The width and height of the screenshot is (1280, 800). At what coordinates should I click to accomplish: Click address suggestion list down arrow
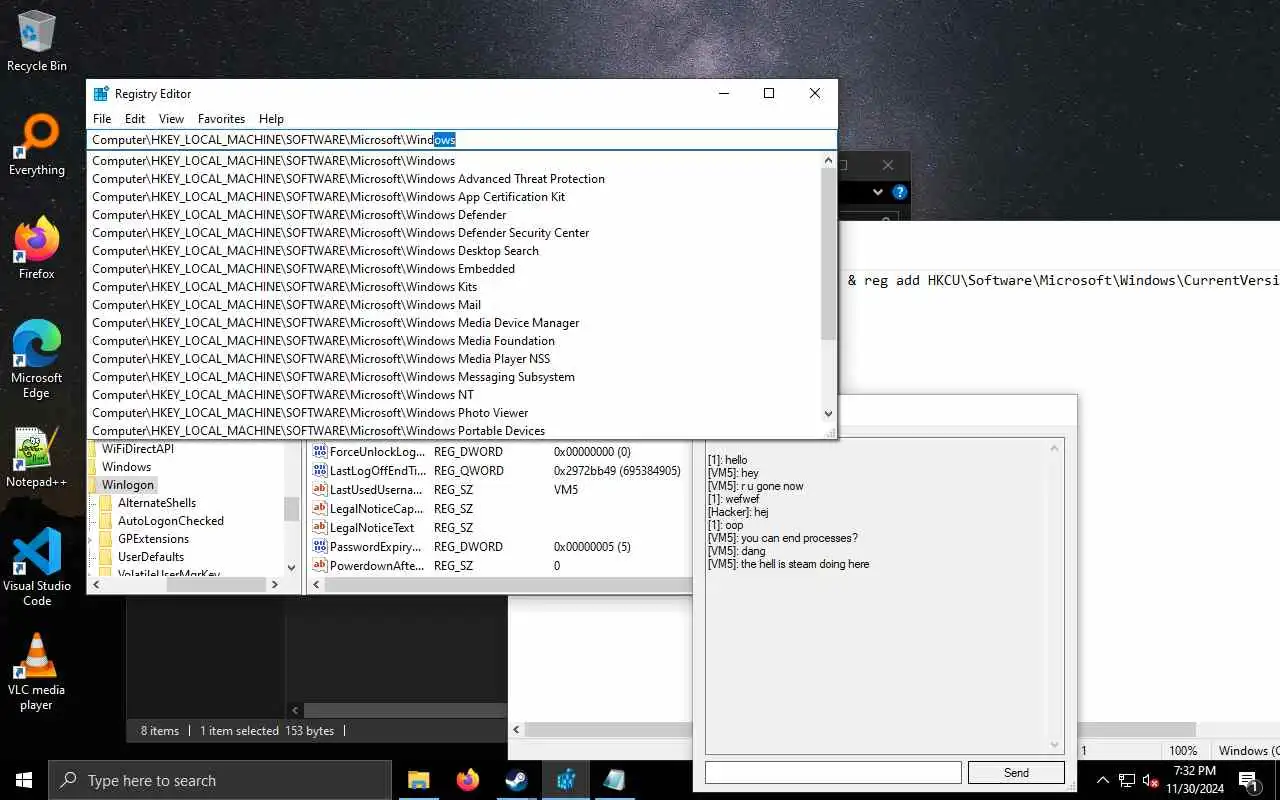(828, 413)
